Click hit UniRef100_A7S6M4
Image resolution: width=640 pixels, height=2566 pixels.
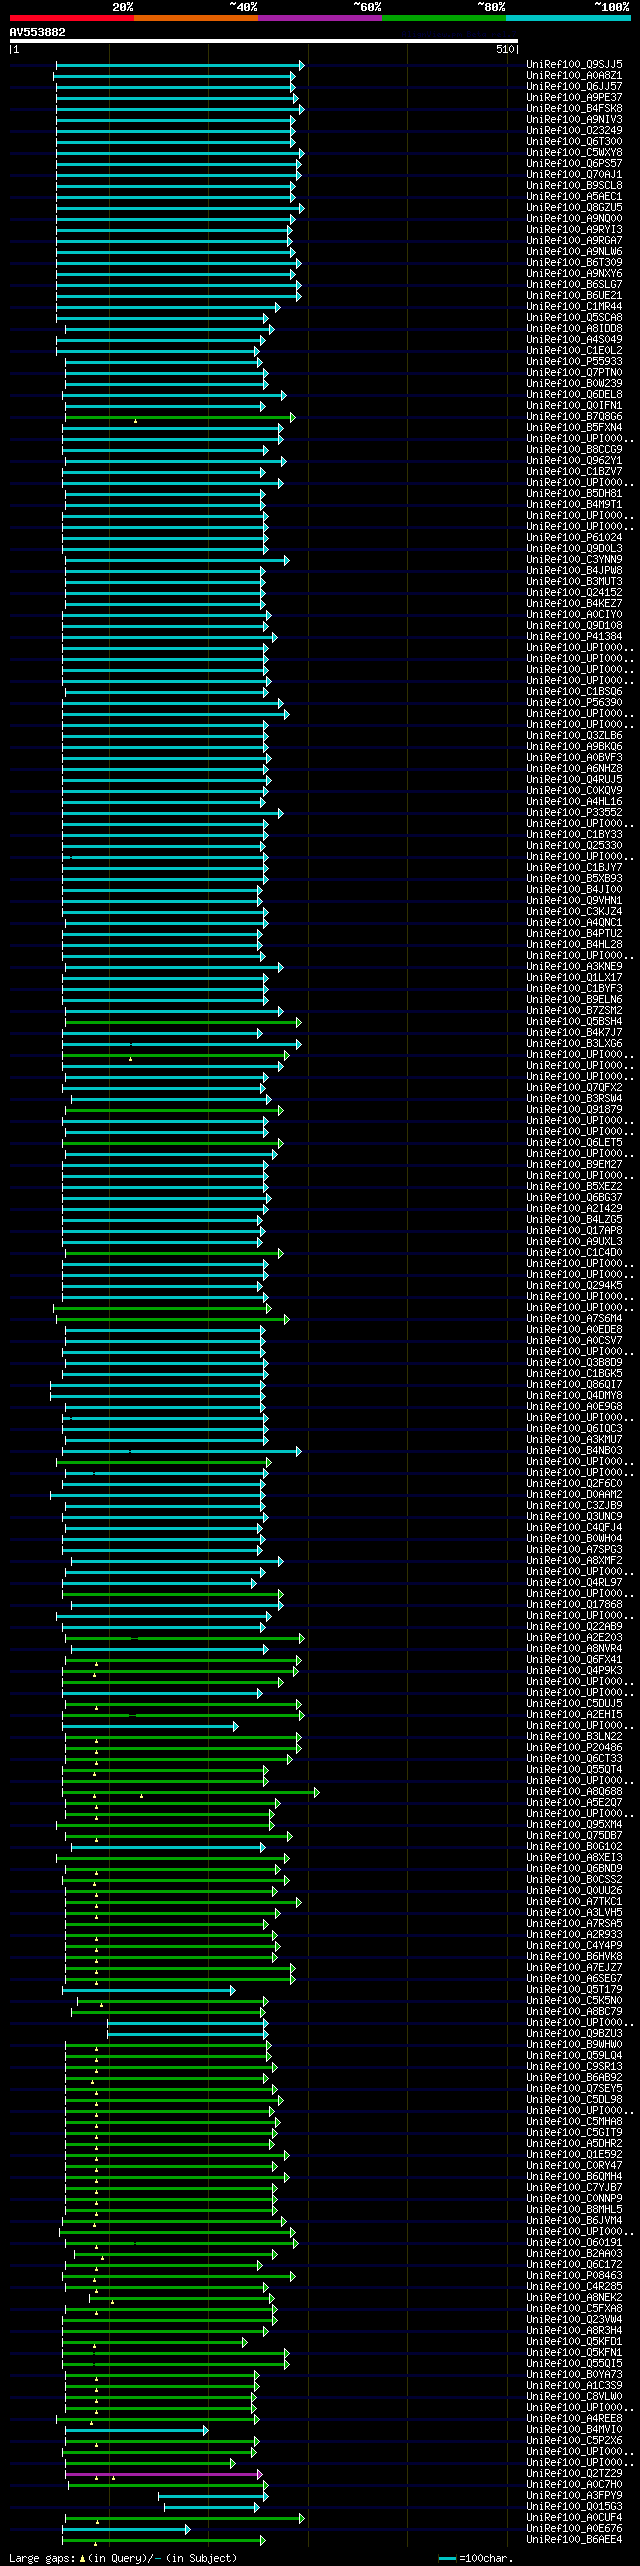574,1319
